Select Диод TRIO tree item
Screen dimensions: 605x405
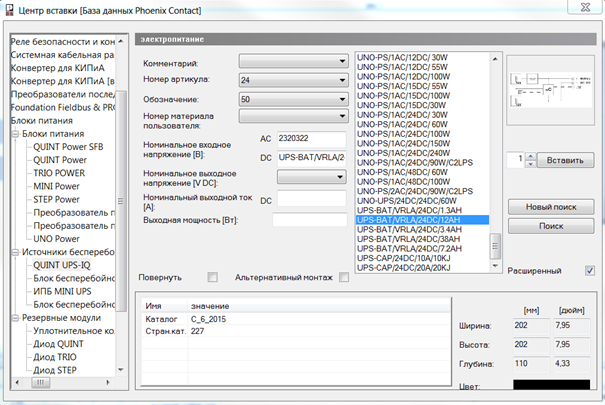[55, 357]
